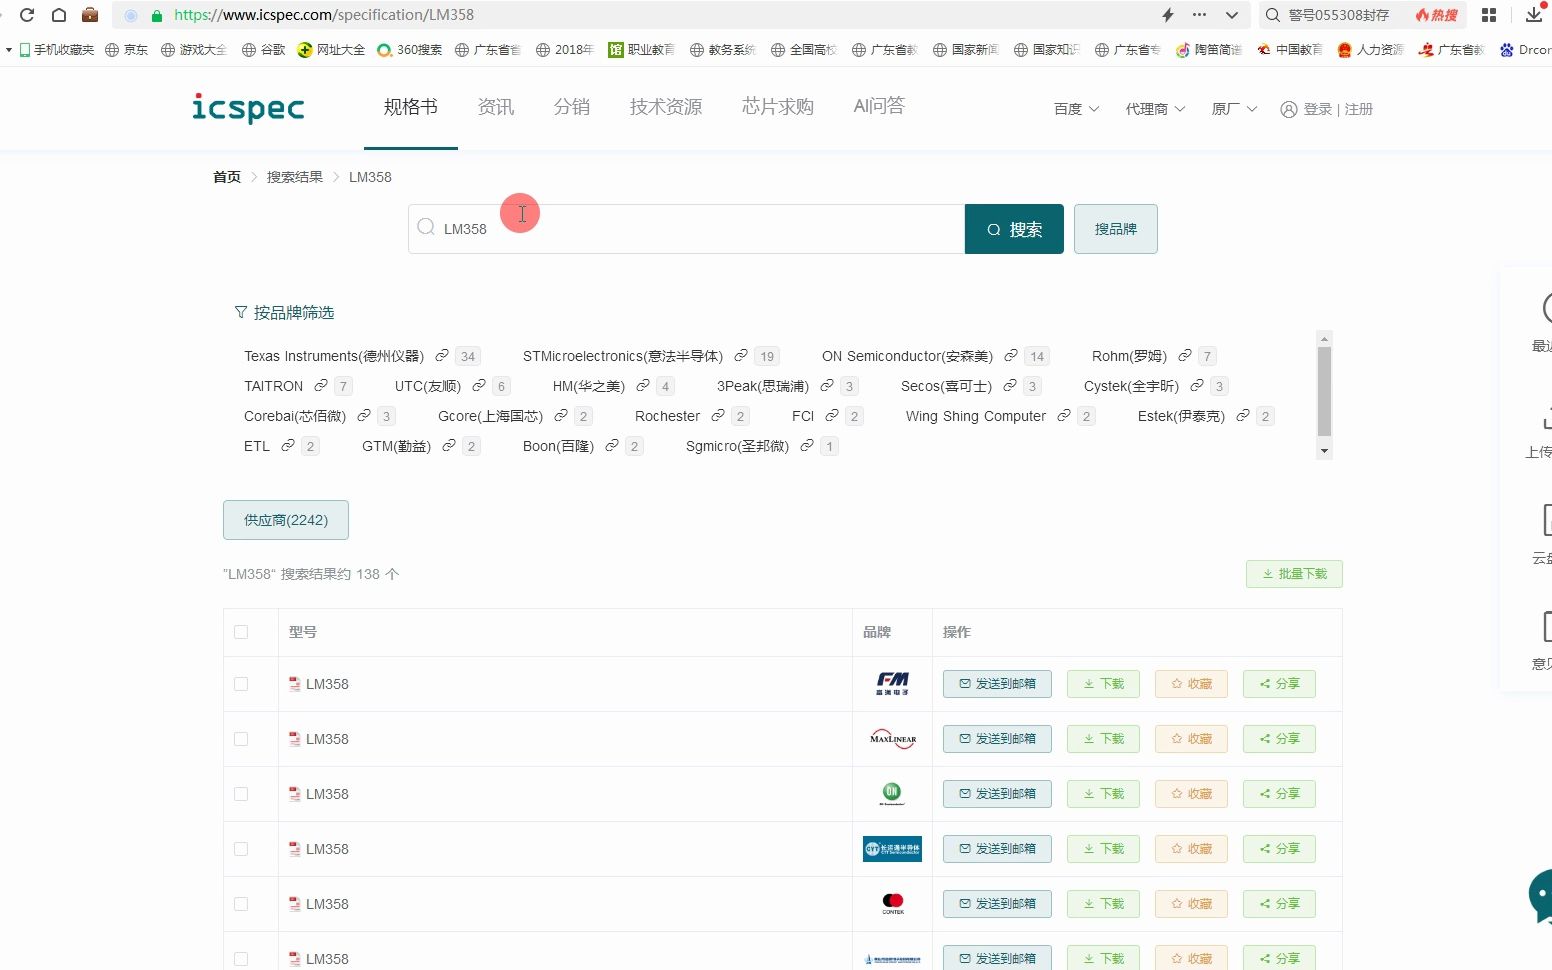This screenshot has height=970, width=1552.
Task: Expand the 原厂 dropdown
Action: coord(1234,109)
